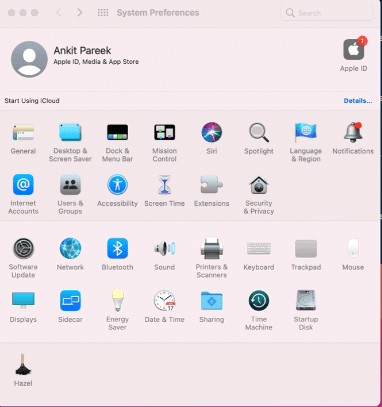Go back with the left chevron
Image resolution: width=382 pixels, height=407 pixels.
(x=59, y=13)
